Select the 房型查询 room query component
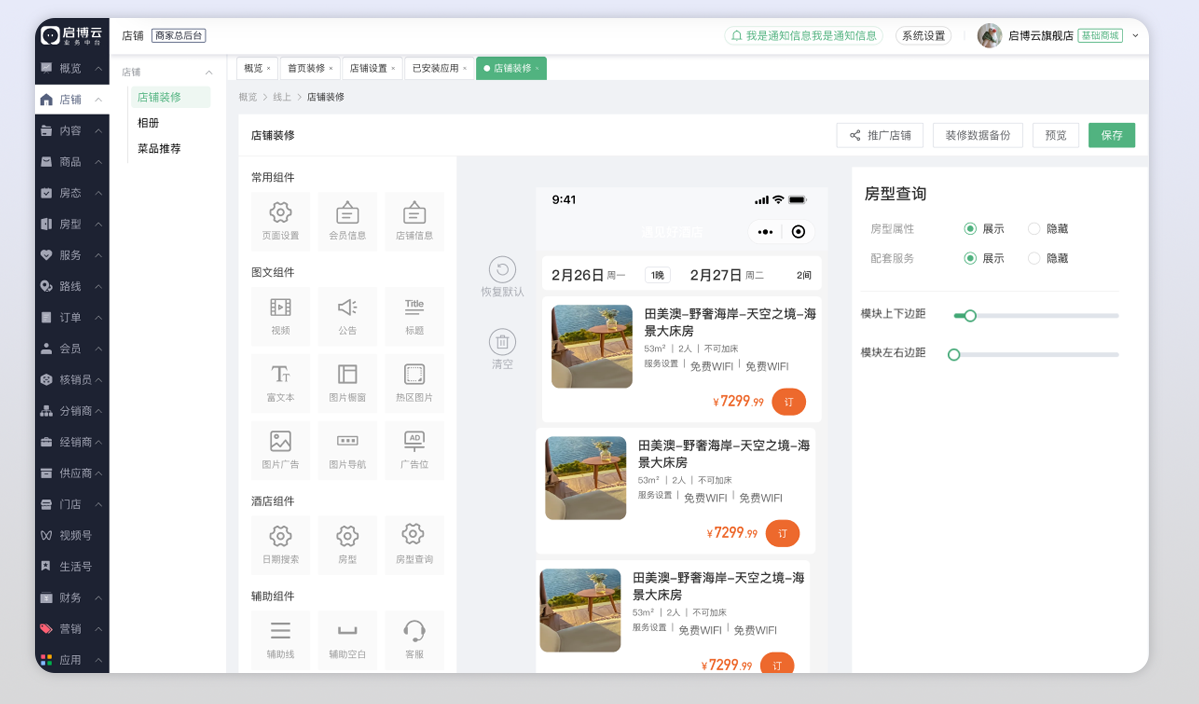This screenshot has height=704, width=1199. click(414, 536)
